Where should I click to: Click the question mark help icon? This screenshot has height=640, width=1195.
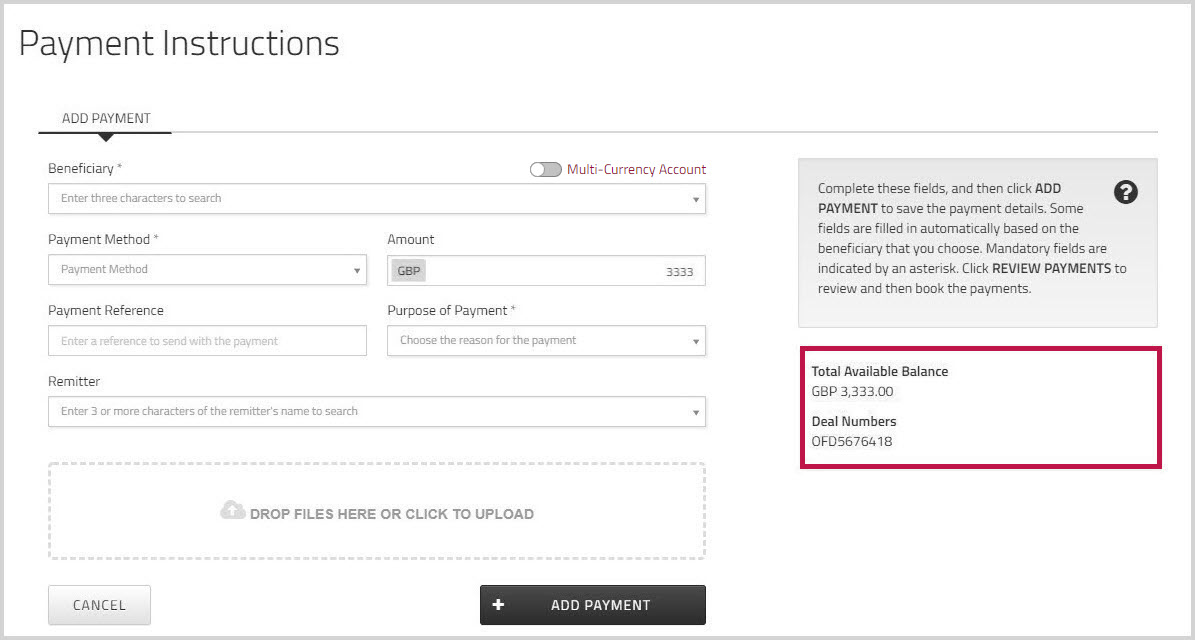coord(1125,194)
